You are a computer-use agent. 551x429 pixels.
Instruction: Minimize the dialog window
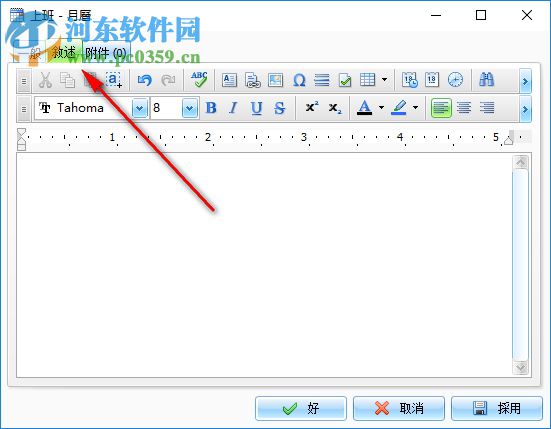(436, 15)
